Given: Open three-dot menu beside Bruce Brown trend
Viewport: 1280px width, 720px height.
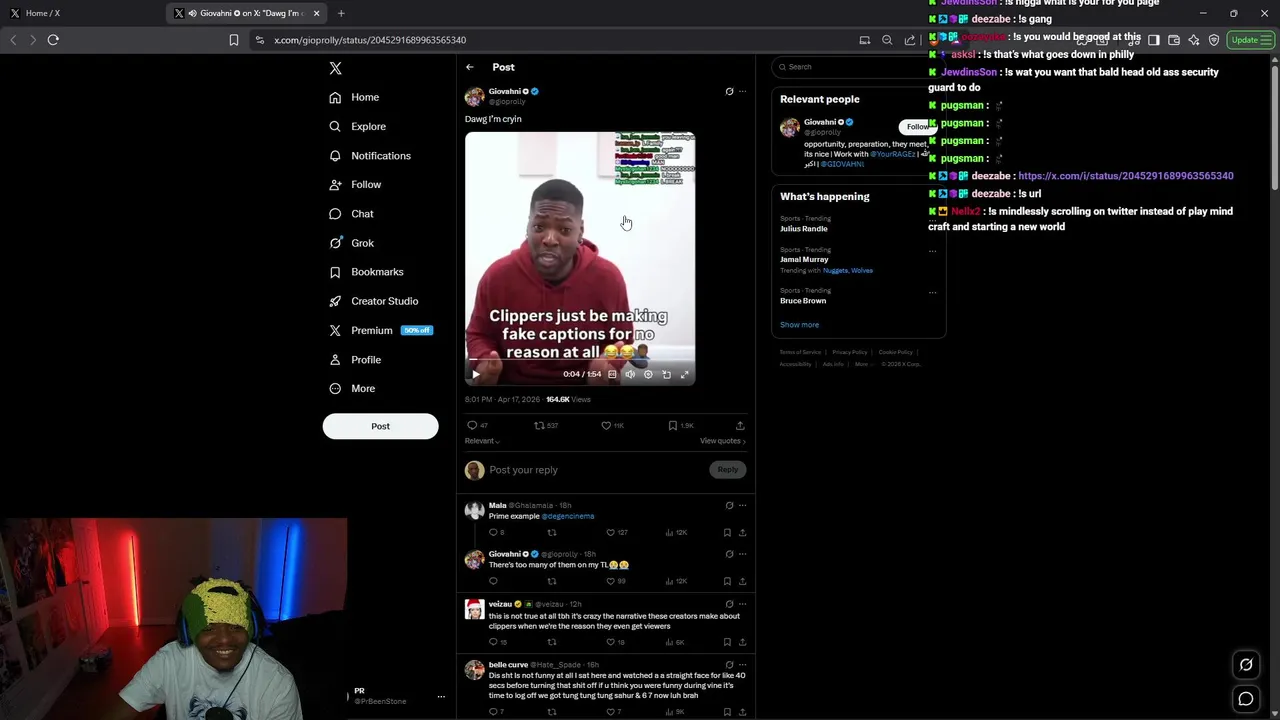Looking at the screenshot, I should [932, 292].
